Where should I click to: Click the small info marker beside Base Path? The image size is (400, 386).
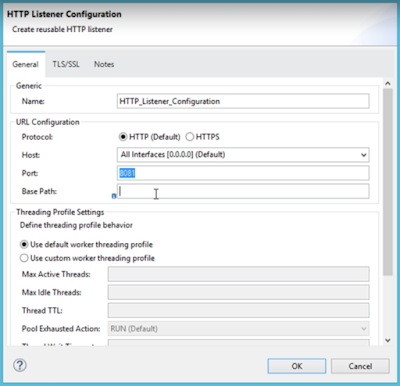(114, 196)
